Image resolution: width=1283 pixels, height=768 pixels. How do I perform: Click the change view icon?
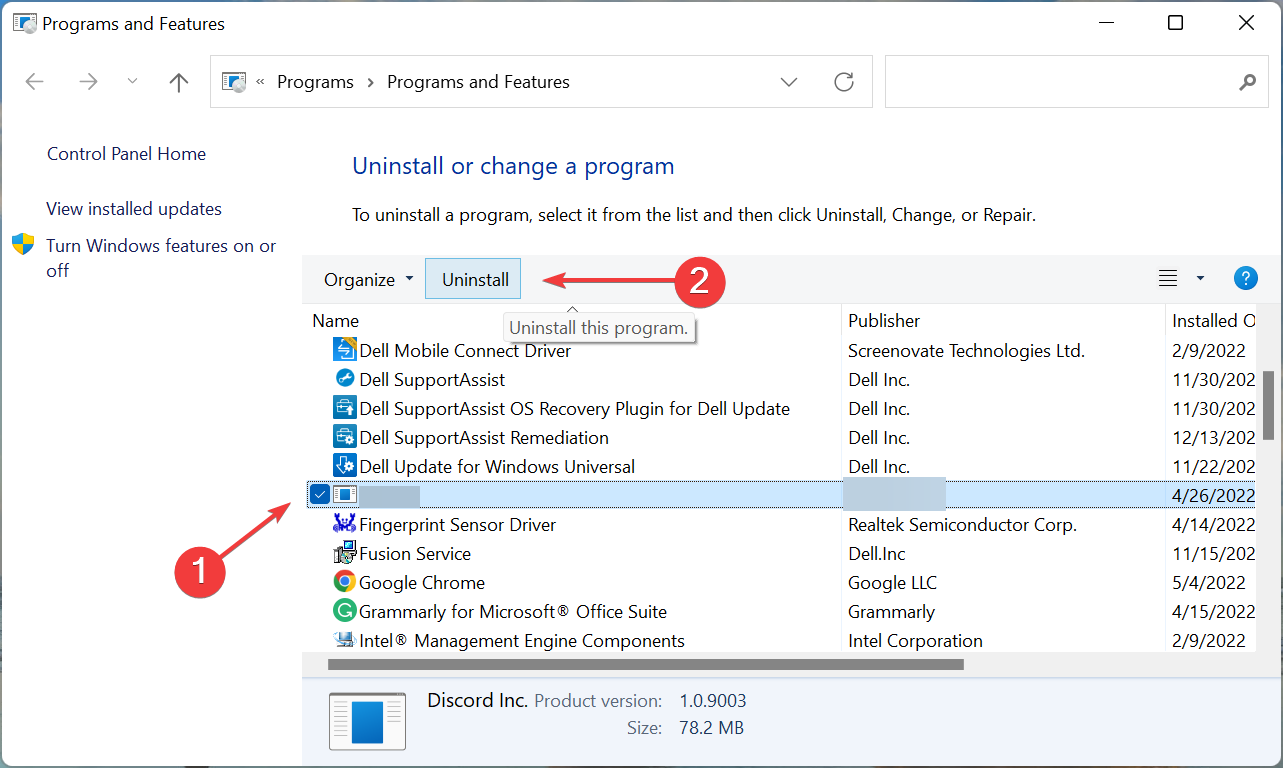click(x=1168, y=279)
